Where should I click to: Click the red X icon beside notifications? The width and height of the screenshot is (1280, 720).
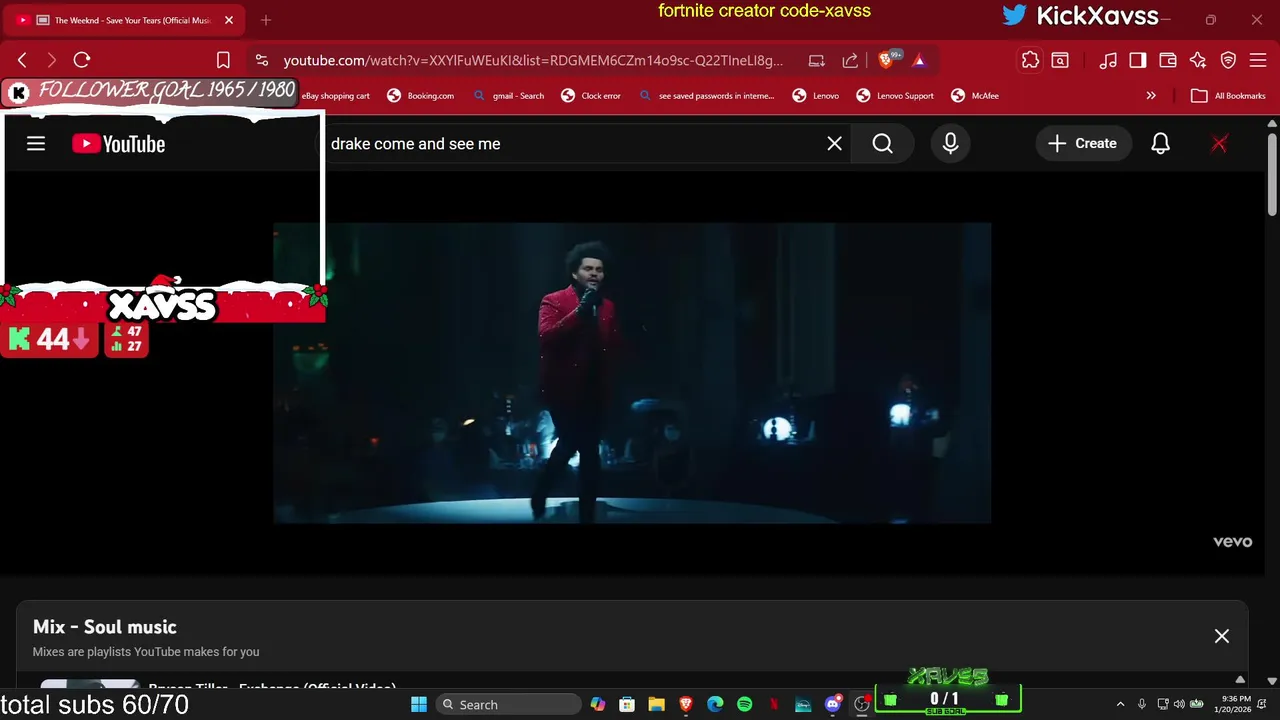(x=1219, y=144)
